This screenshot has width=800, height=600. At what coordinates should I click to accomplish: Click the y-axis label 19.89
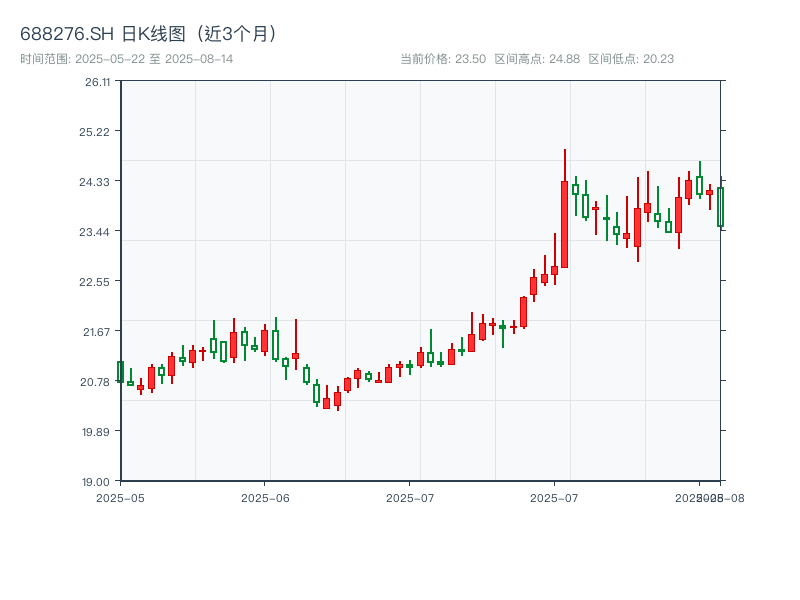pos(96,432)
